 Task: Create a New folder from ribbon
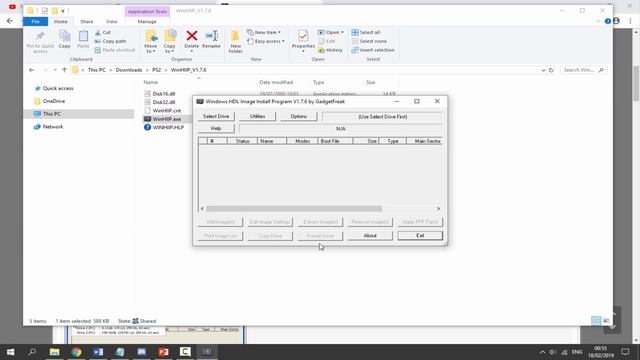coord(236,42)
